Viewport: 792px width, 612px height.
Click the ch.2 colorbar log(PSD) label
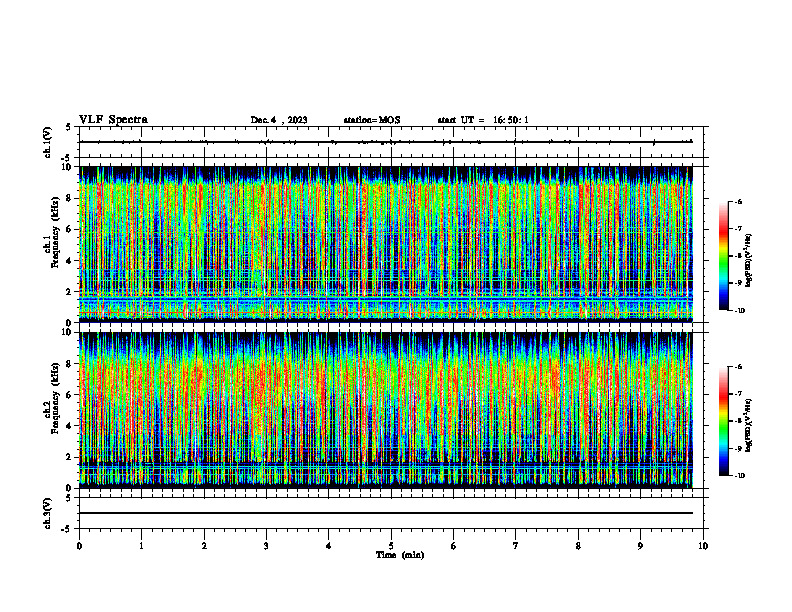pyautogui.click(x=749, y=425)
